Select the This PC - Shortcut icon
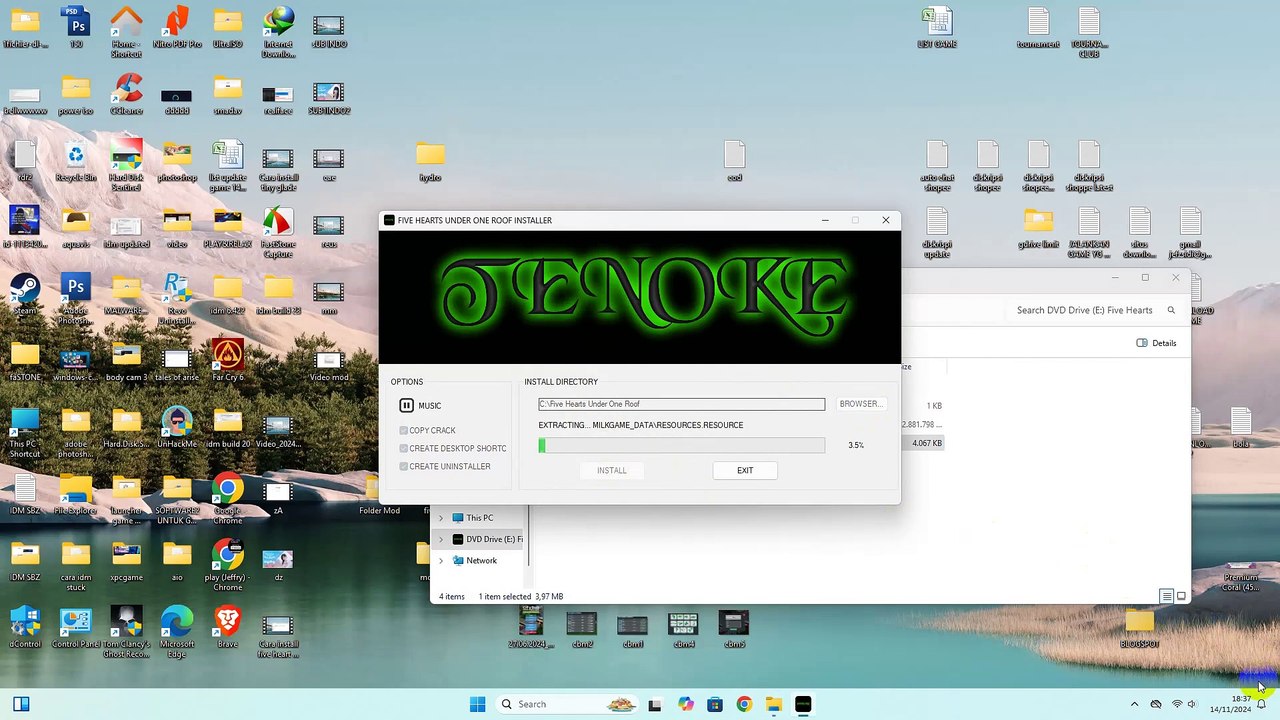1280x720 pixels. point(24,432)
